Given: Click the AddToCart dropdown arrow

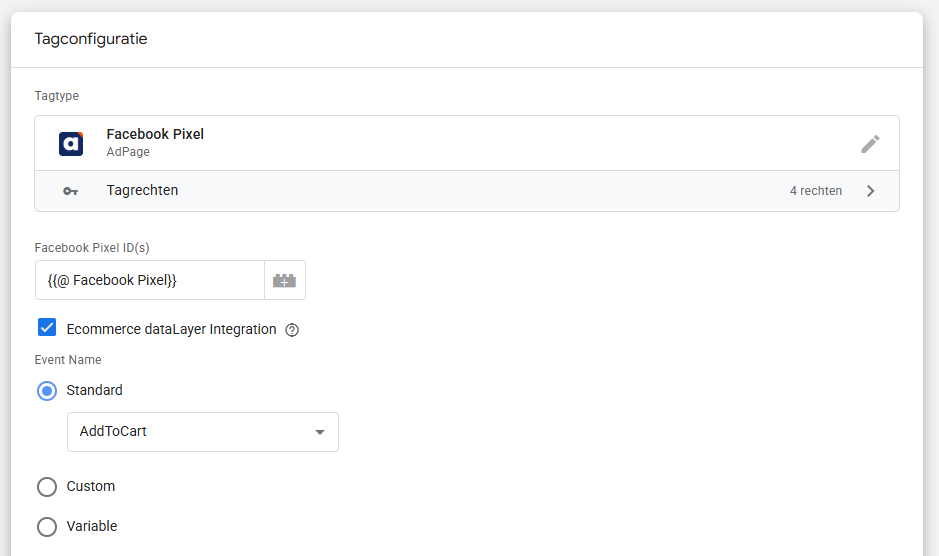Looking at the screenshot, I should click(320, 432).
